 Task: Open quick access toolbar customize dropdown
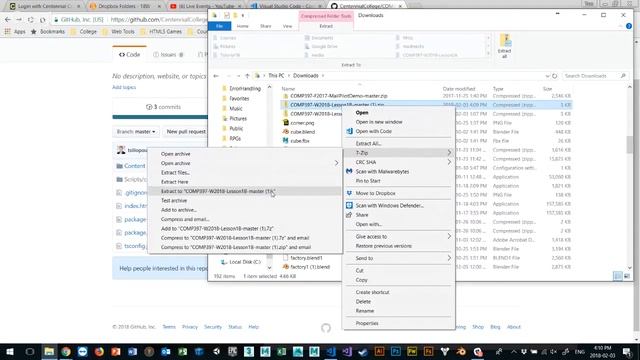pyautogui.click(x=243, y=16)
